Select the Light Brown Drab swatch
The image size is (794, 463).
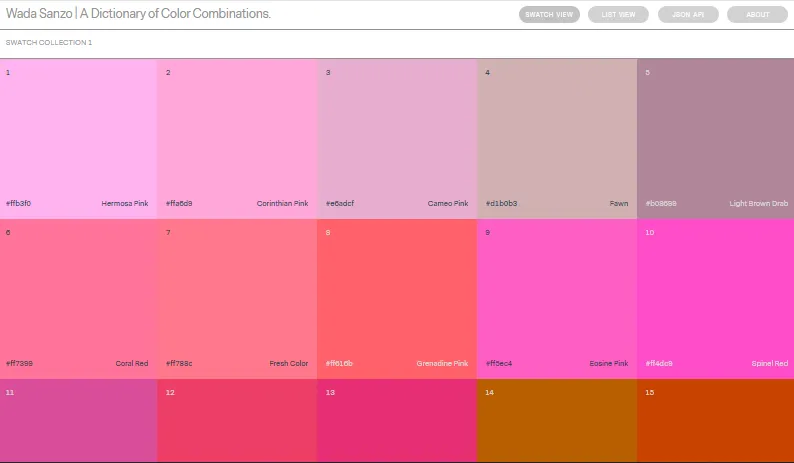715,138
